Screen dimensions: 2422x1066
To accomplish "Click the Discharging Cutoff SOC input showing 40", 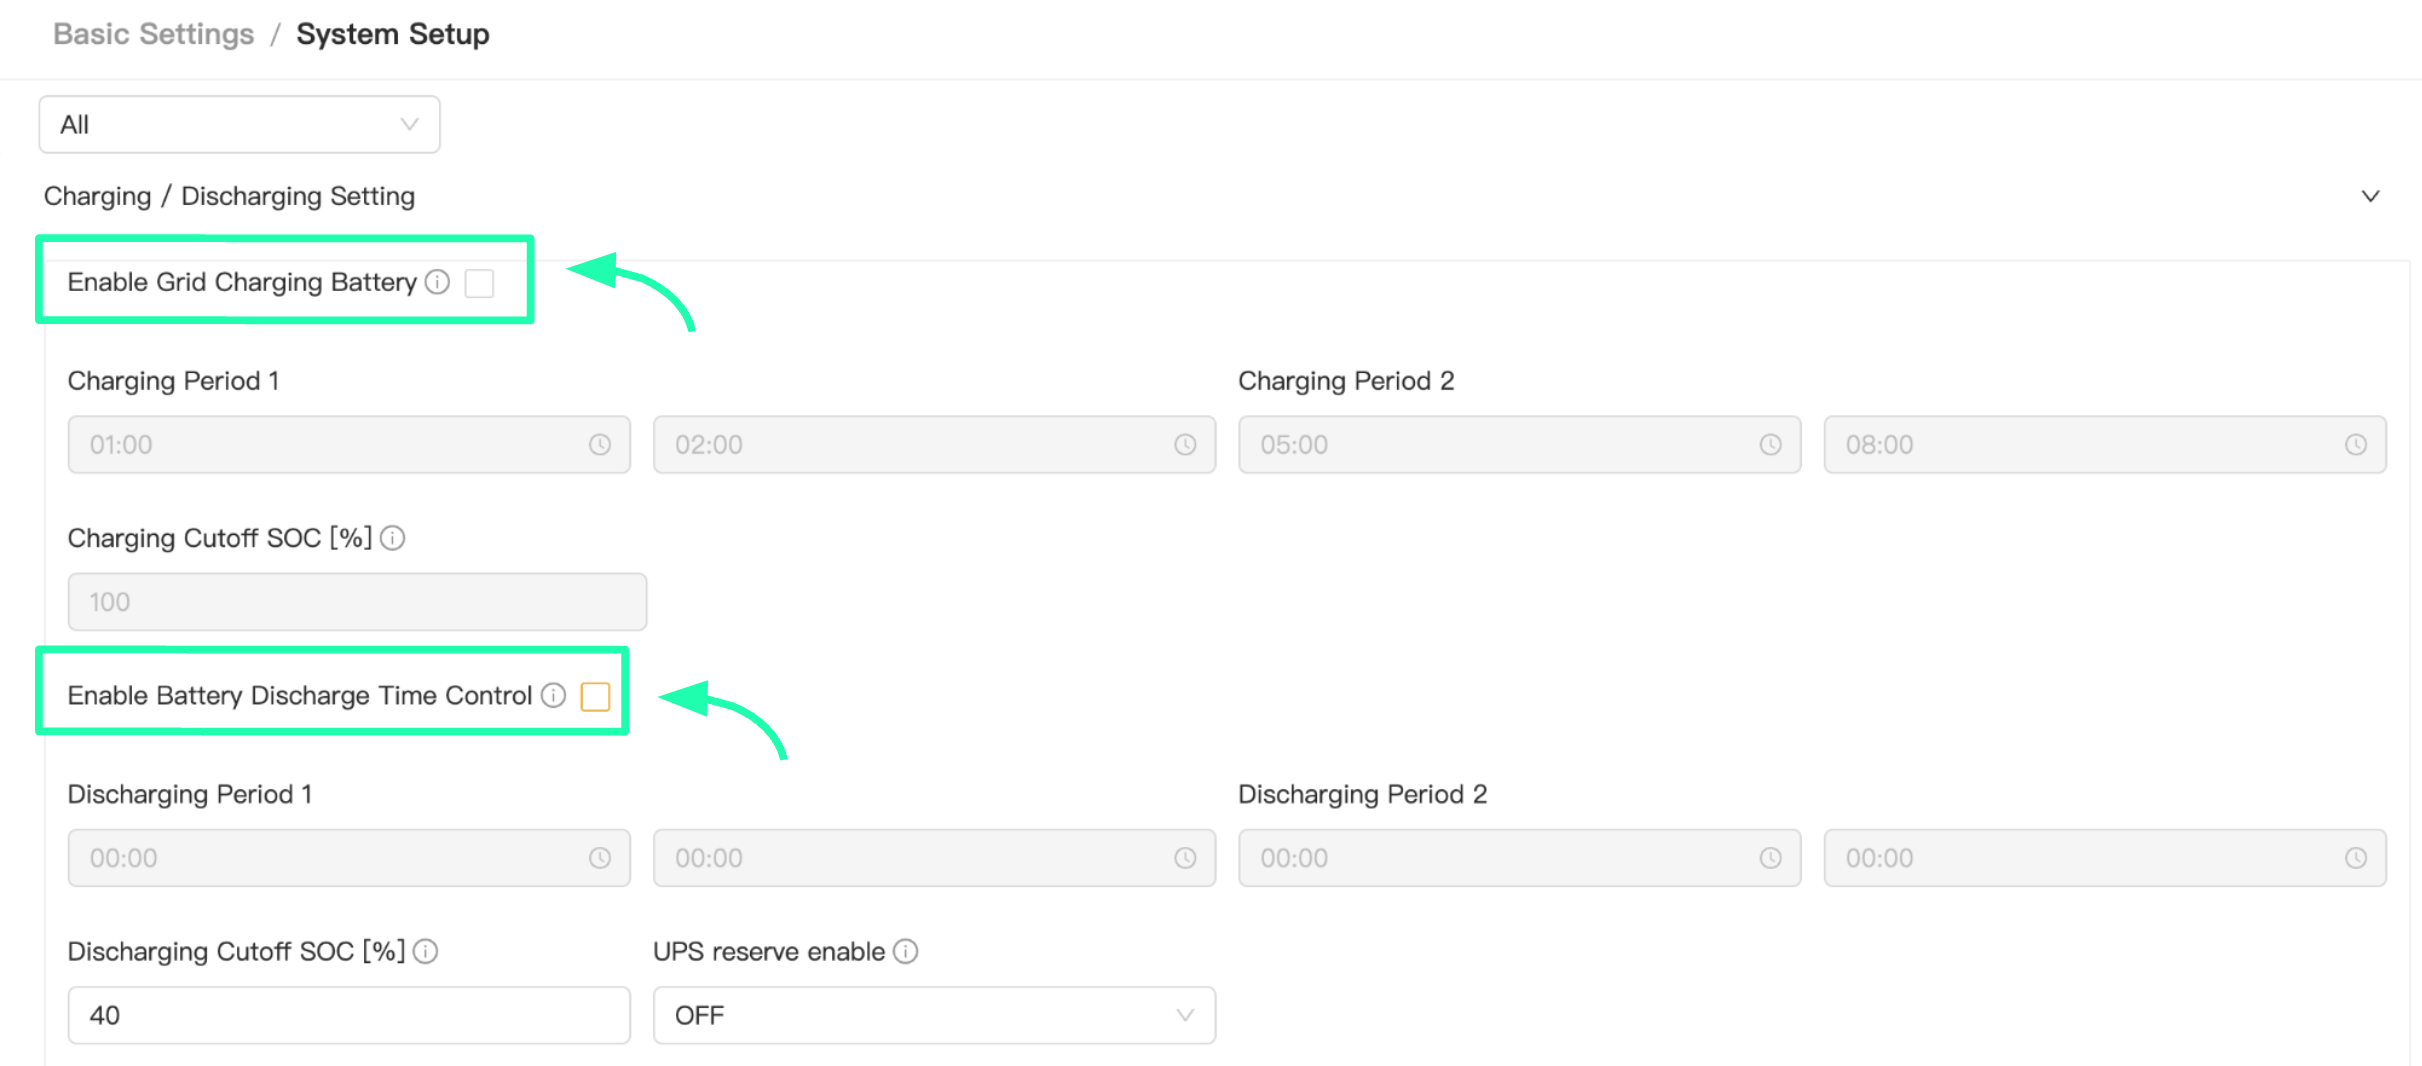I will point(349,1015).
